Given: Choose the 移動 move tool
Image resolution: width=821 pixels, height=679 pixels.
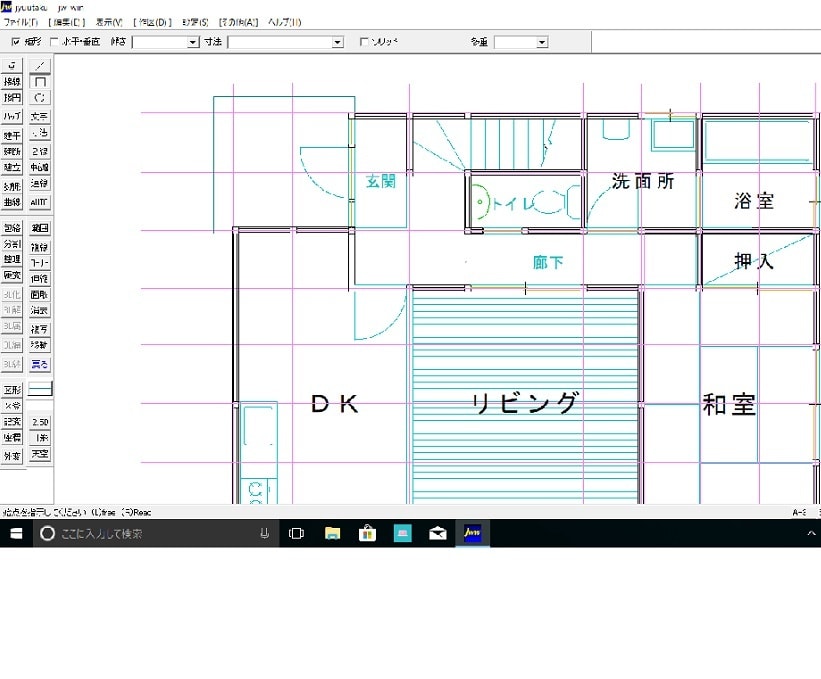Looking at the screenshot, I should 40,345.
